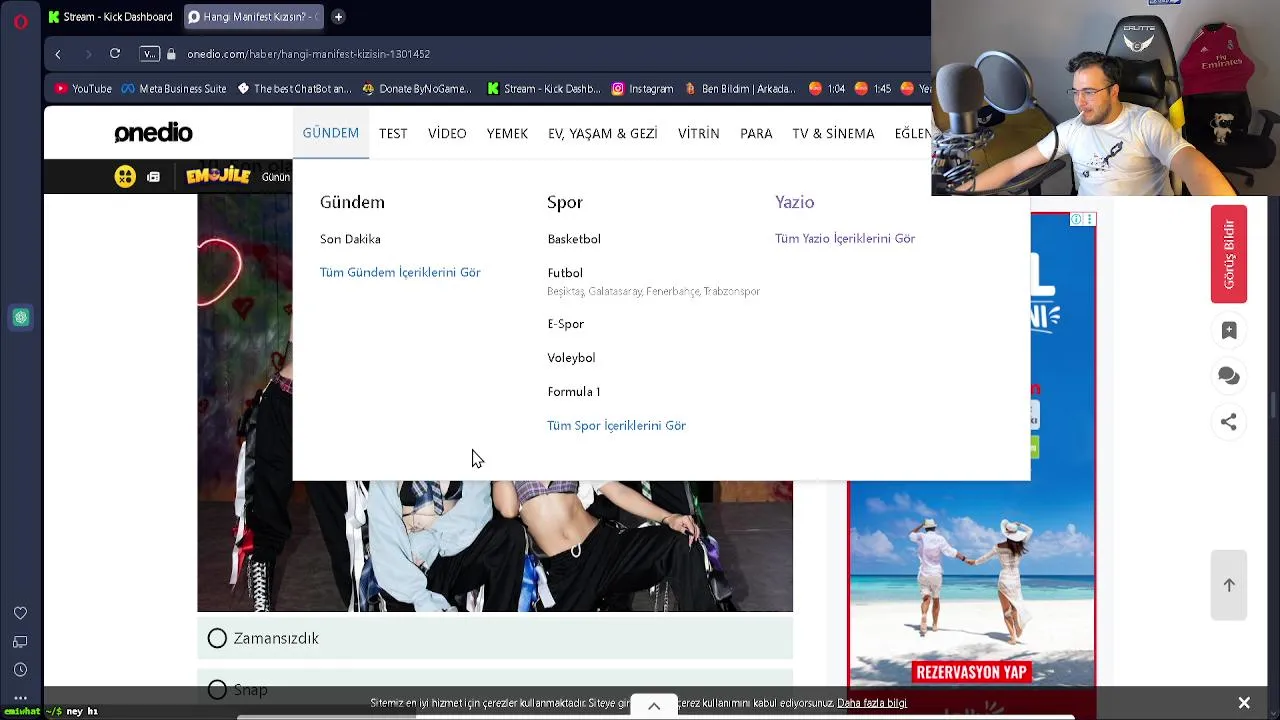The image size is (1280, 720).
Task: Go back to the previous page
Action: pyautogui.click(x=58, y=54)
